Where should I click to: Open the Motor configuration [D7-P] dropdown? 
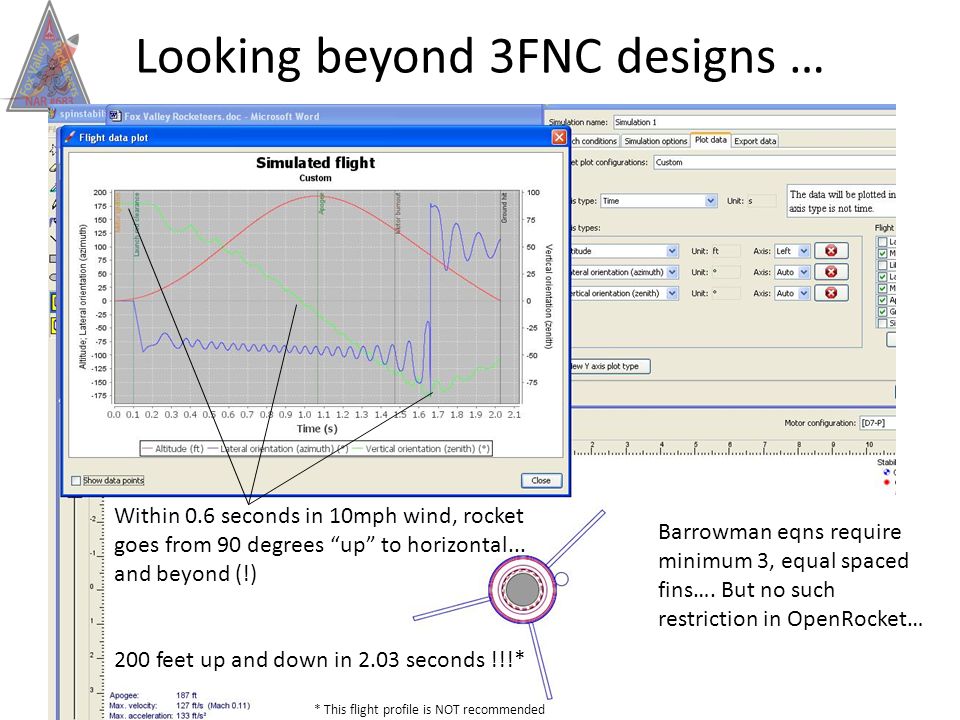[877, 423]
